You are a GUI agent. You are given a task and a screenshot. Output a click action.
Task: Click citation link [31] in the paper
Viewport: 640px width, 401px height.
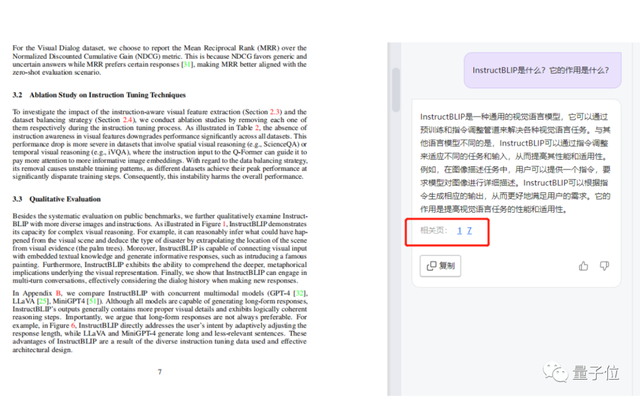(x=187, y=65)
